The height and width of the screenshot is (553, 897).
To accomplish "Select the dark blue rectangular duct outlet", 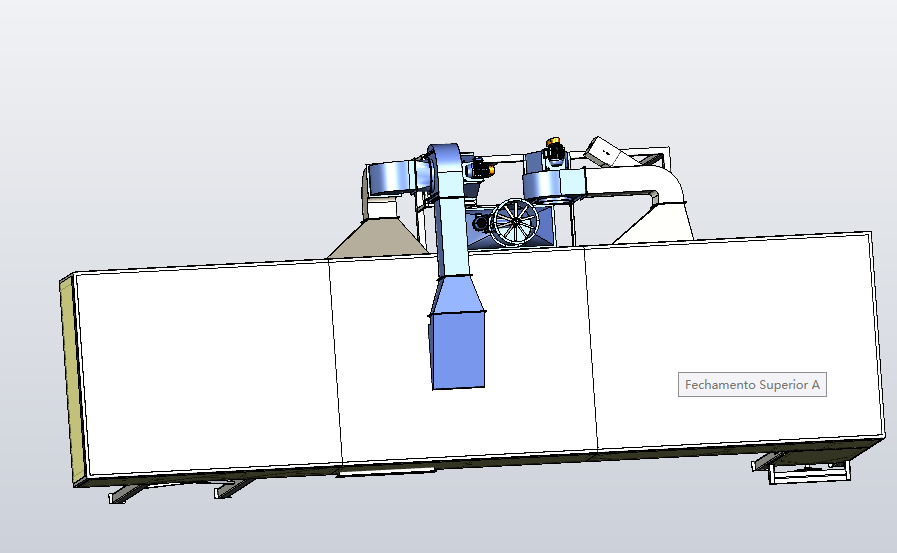I will [x=458, y=350].
